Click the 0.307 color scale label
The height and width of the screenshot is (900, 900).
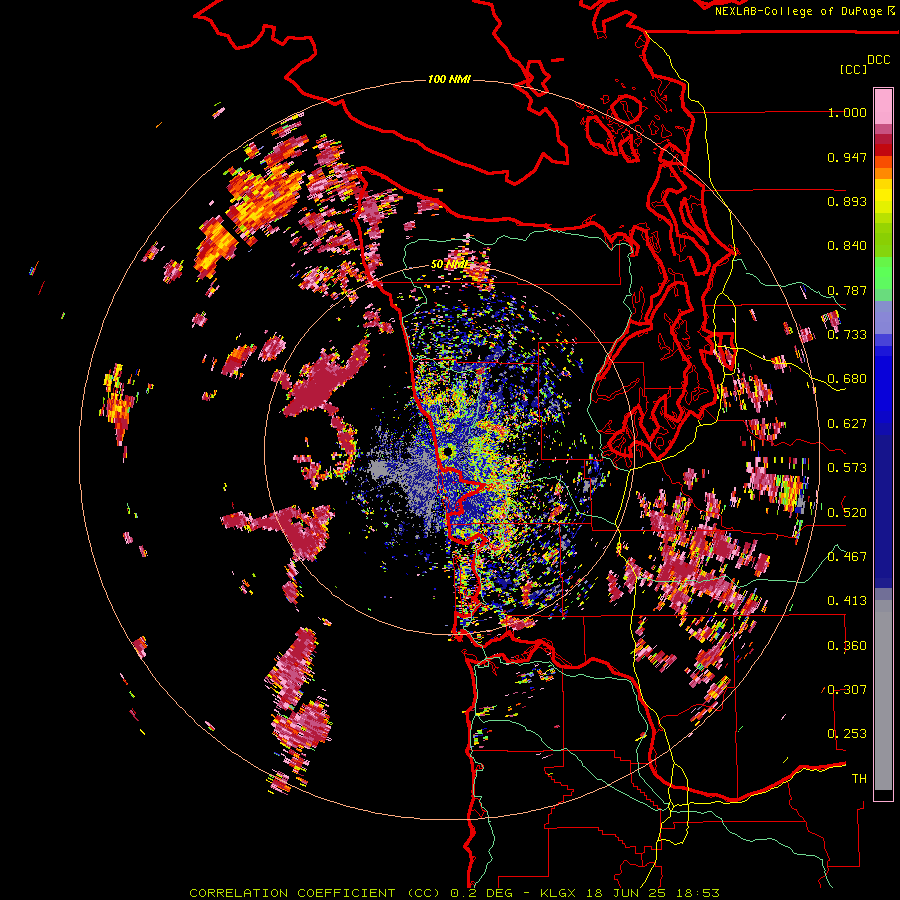(847, 689)
